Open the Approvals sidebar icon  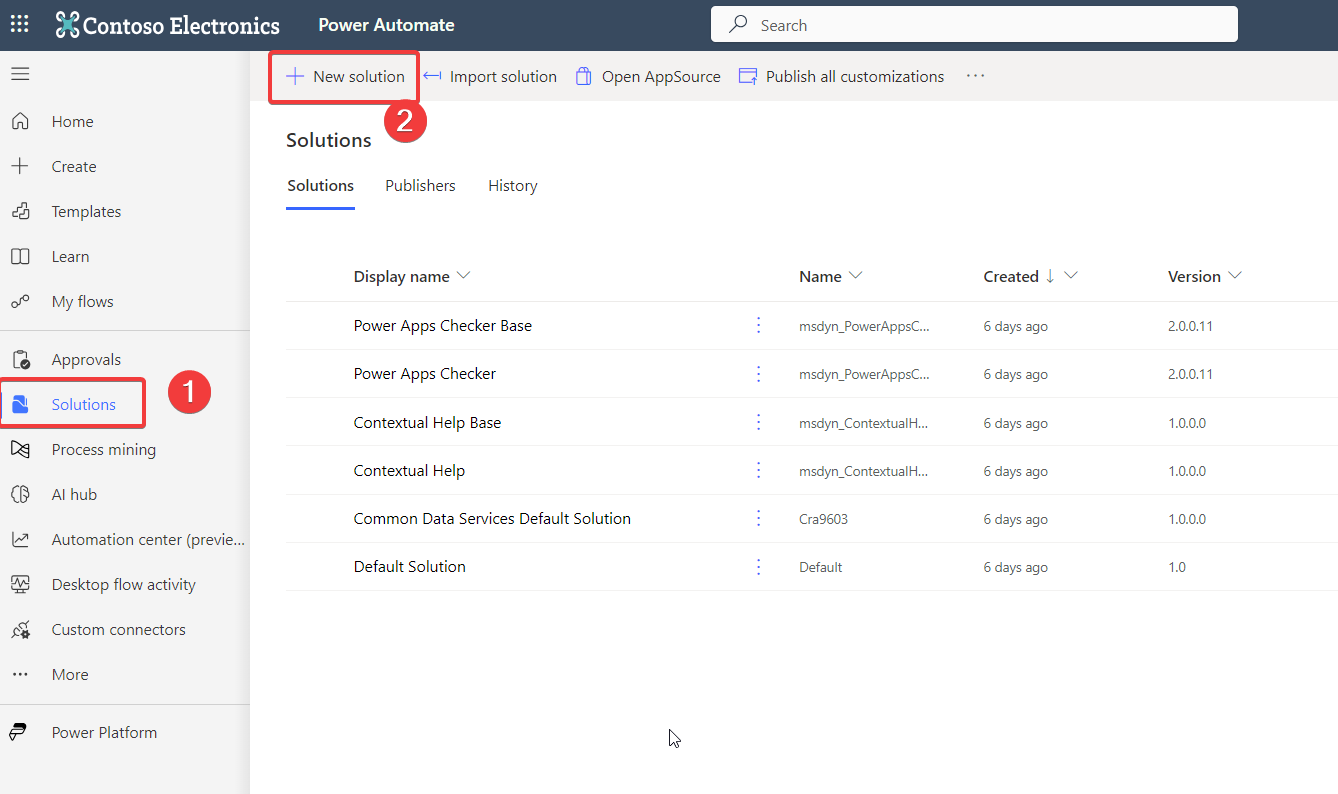point(20,360)
